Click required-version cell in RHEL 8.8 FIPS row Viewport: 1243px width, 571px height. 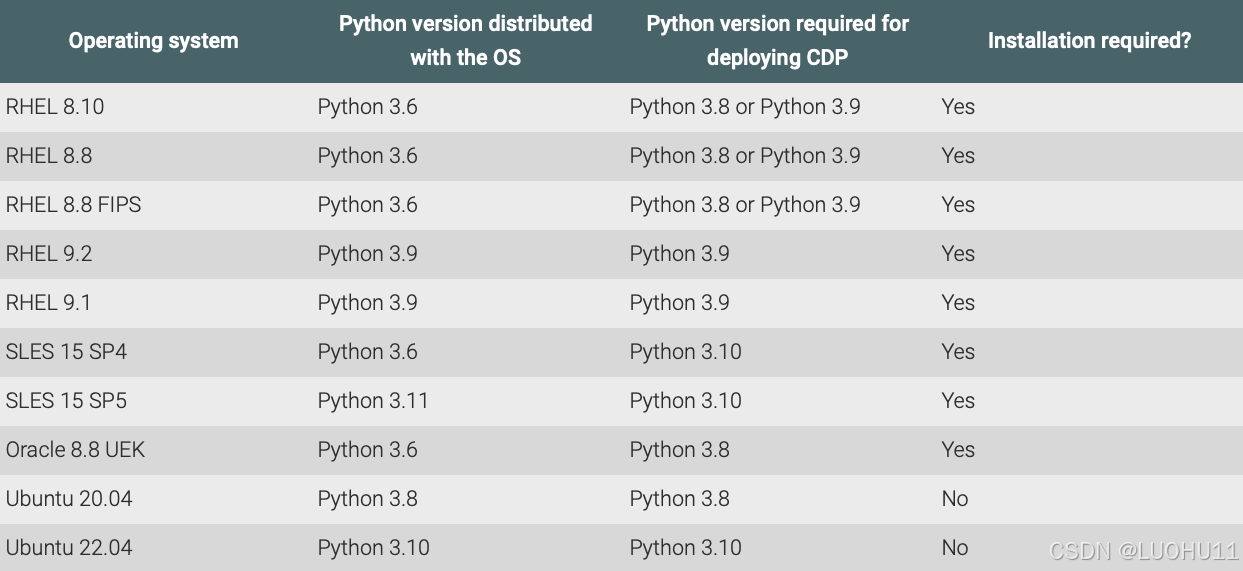pyautogui.click(x=745, y=205)
